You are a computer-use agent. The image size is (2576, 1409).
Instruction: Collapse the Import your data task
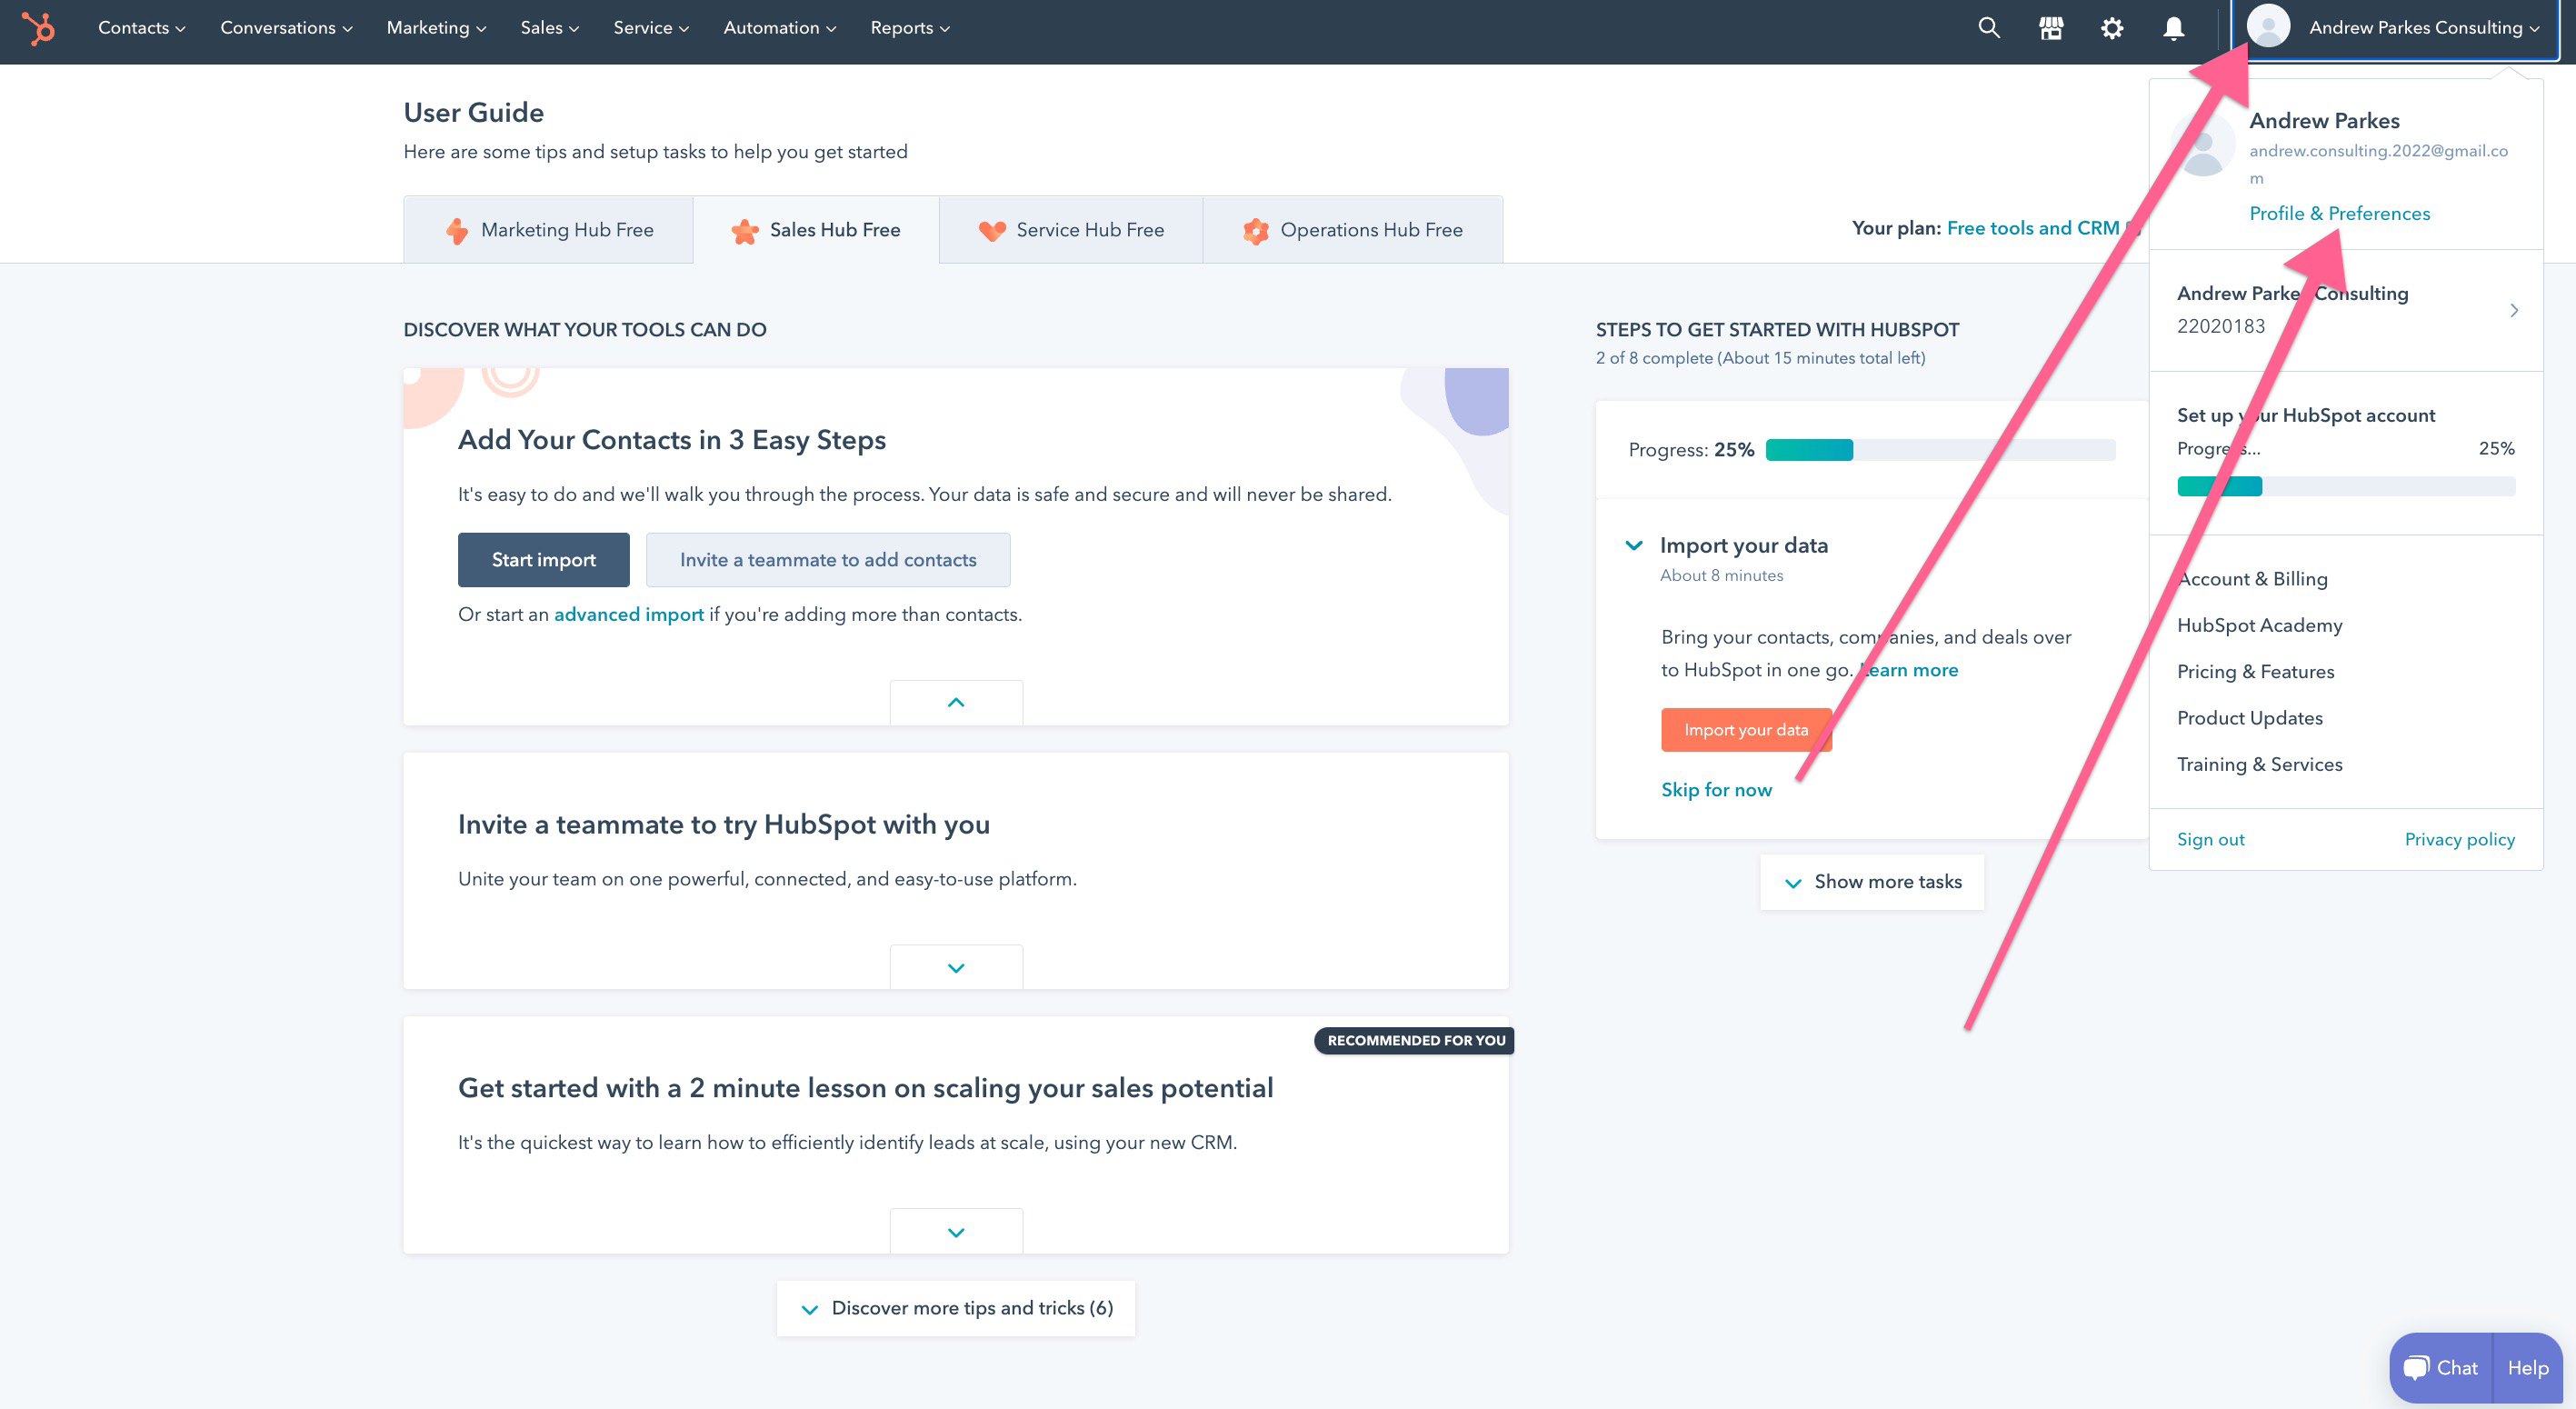click(x=1634, y=545)
